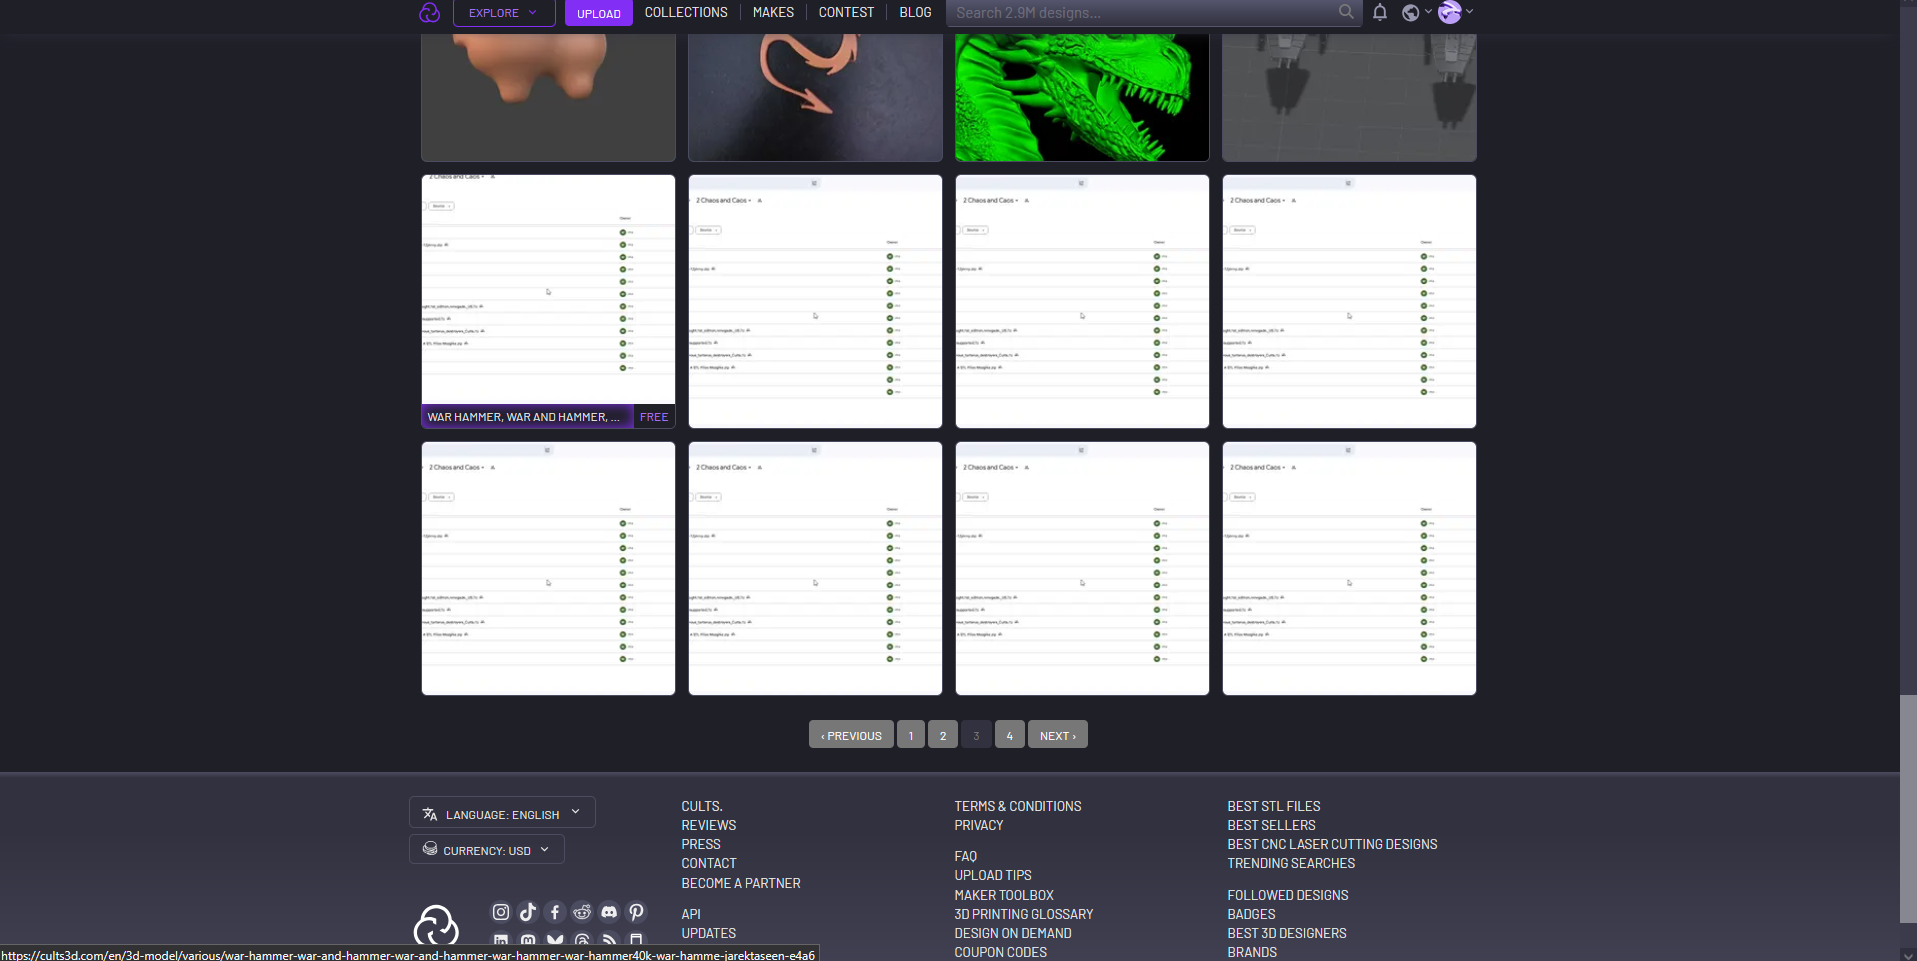Open the Pinterest social link
1917x961 pixels.
(636, 912)
